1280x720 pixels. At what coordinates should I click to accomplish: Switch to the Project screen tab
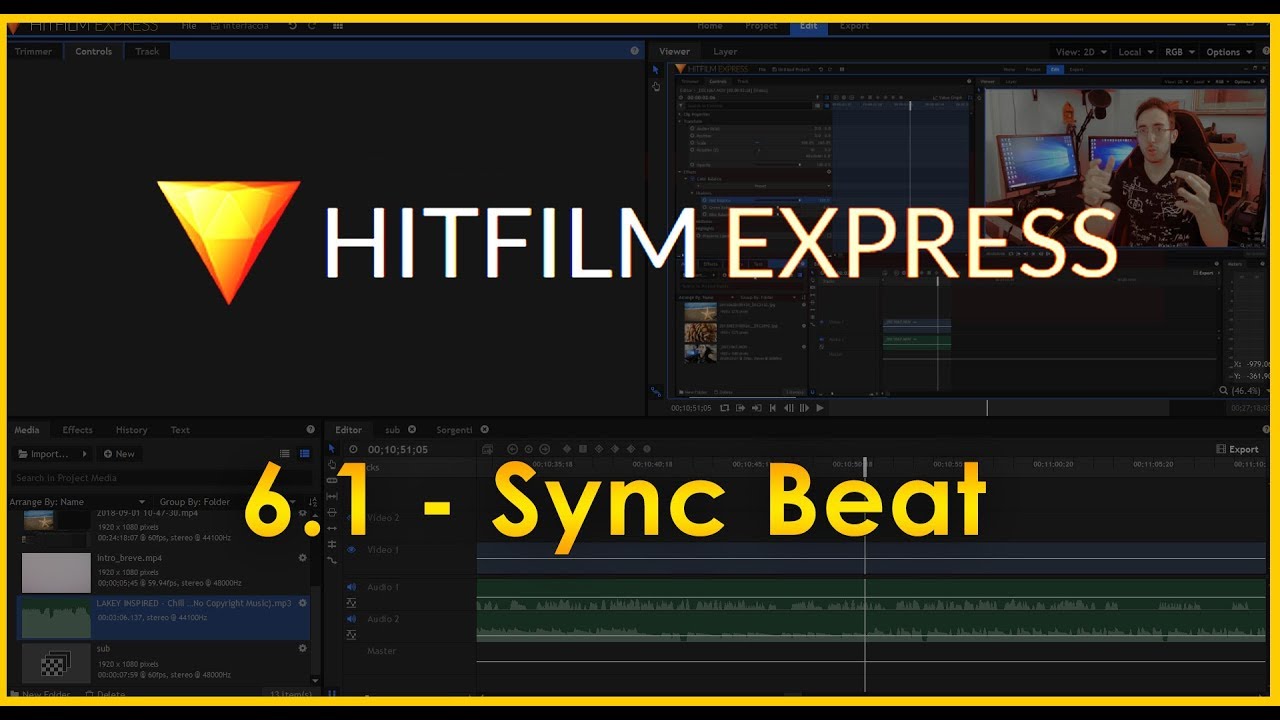tap(761, 26)
